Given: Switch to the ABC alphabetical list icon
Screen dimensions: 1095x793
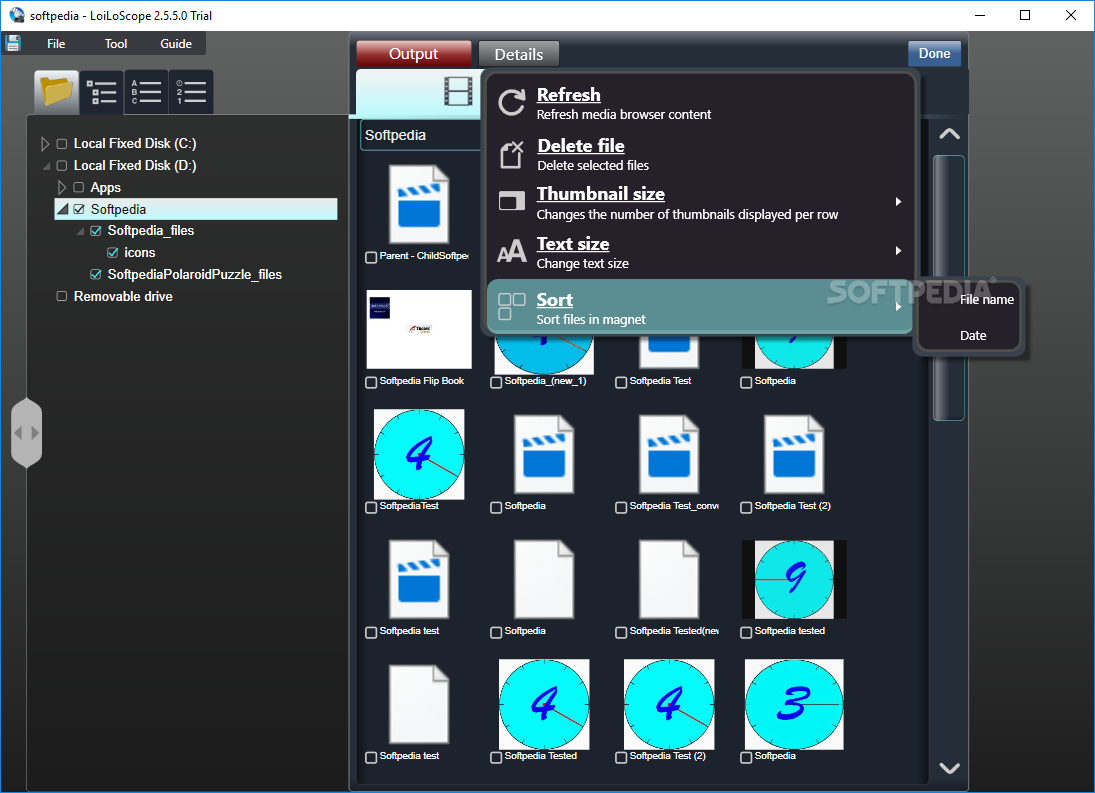Looking at the screenshot, I should 146,91.
